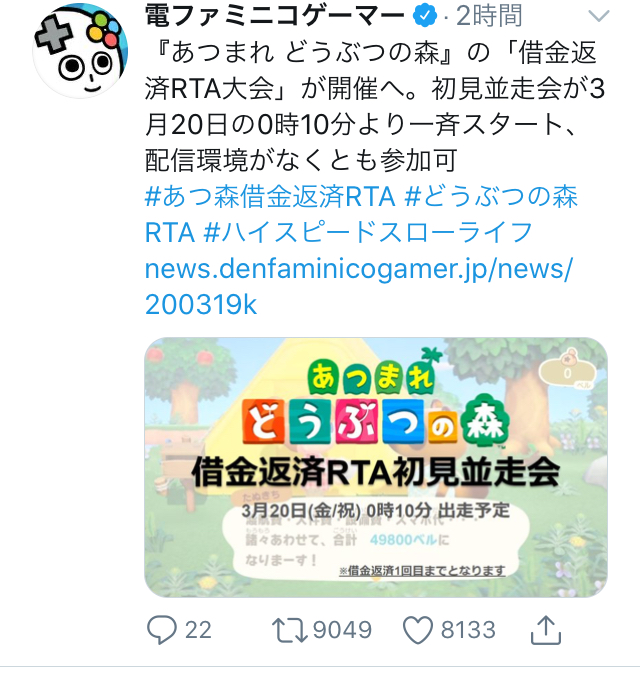Open the reply speech bubble icon
Screen dimensions: 640x673
(x=162, y=630)
